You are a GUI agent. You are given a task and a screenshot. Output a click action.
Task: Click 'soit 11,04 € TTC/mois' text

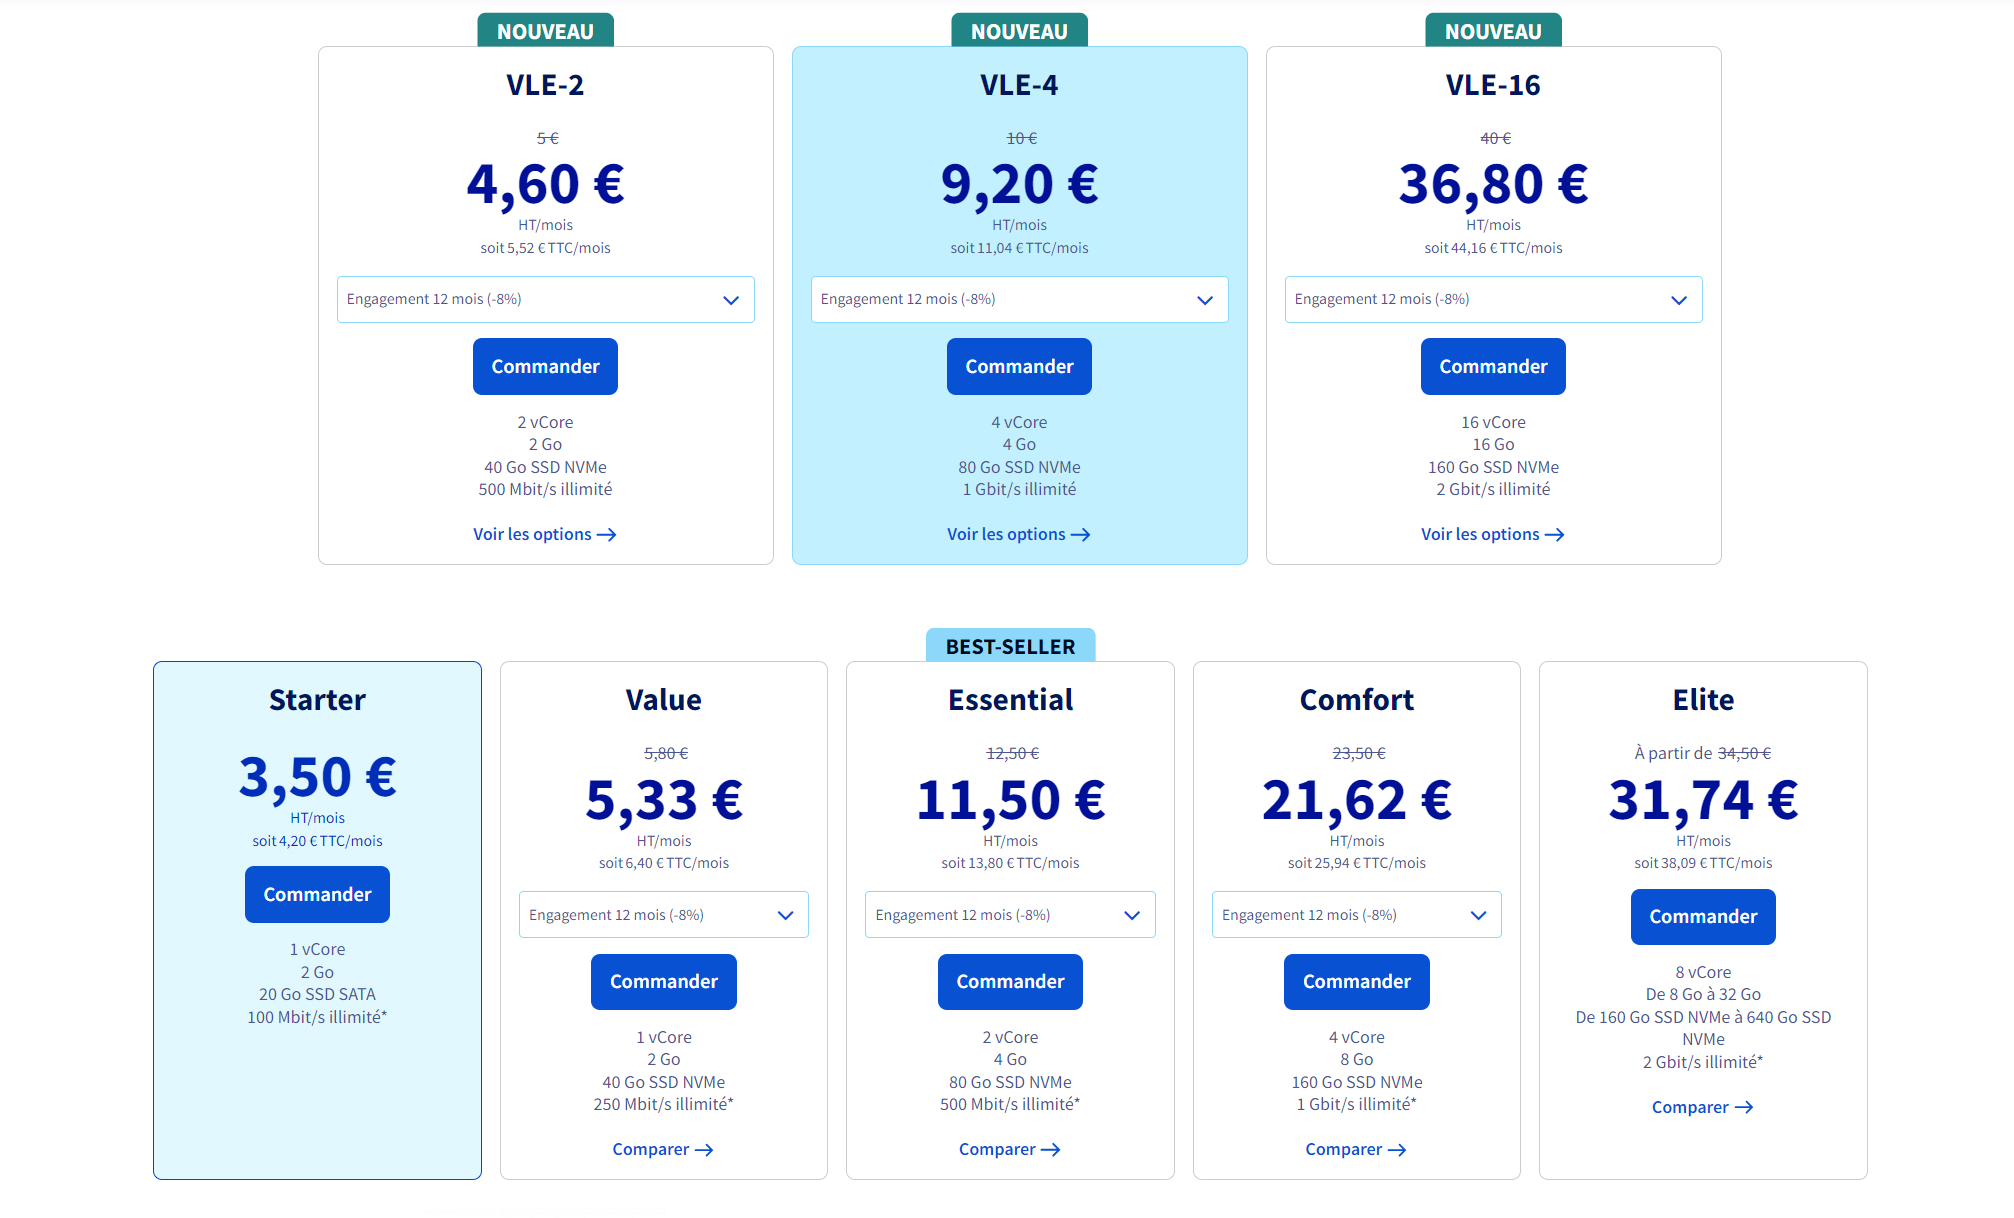pos(1019,248)
